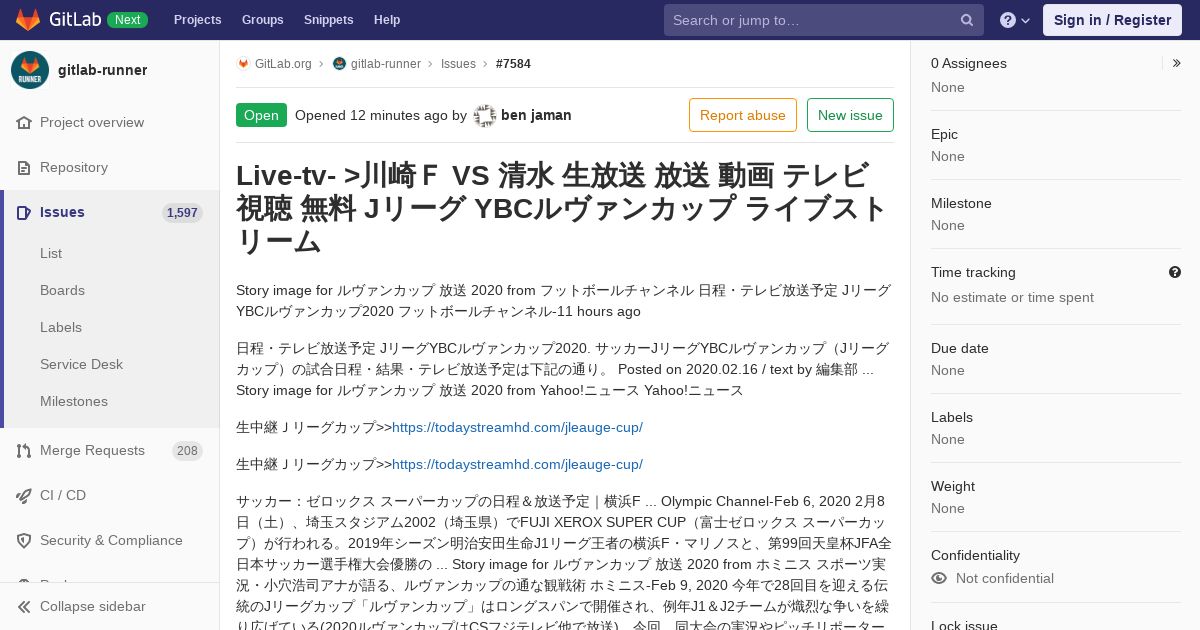
Task: Click the Due date section label
Action: [960, 348]
